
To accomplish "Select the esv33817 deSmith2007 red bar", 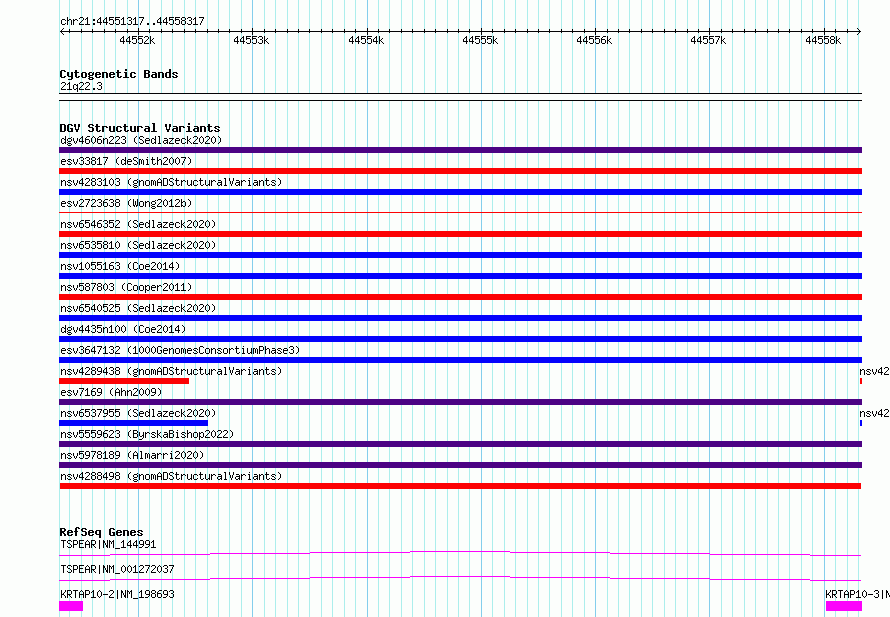I will click(460, 171).
